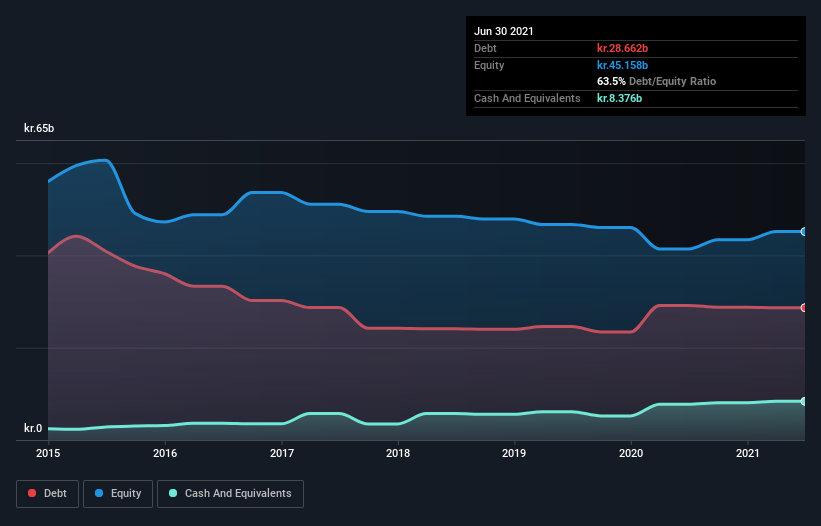Click the 2019 x-axis label
The height and width of the screenshot is (526, 821).
[514, 453]
